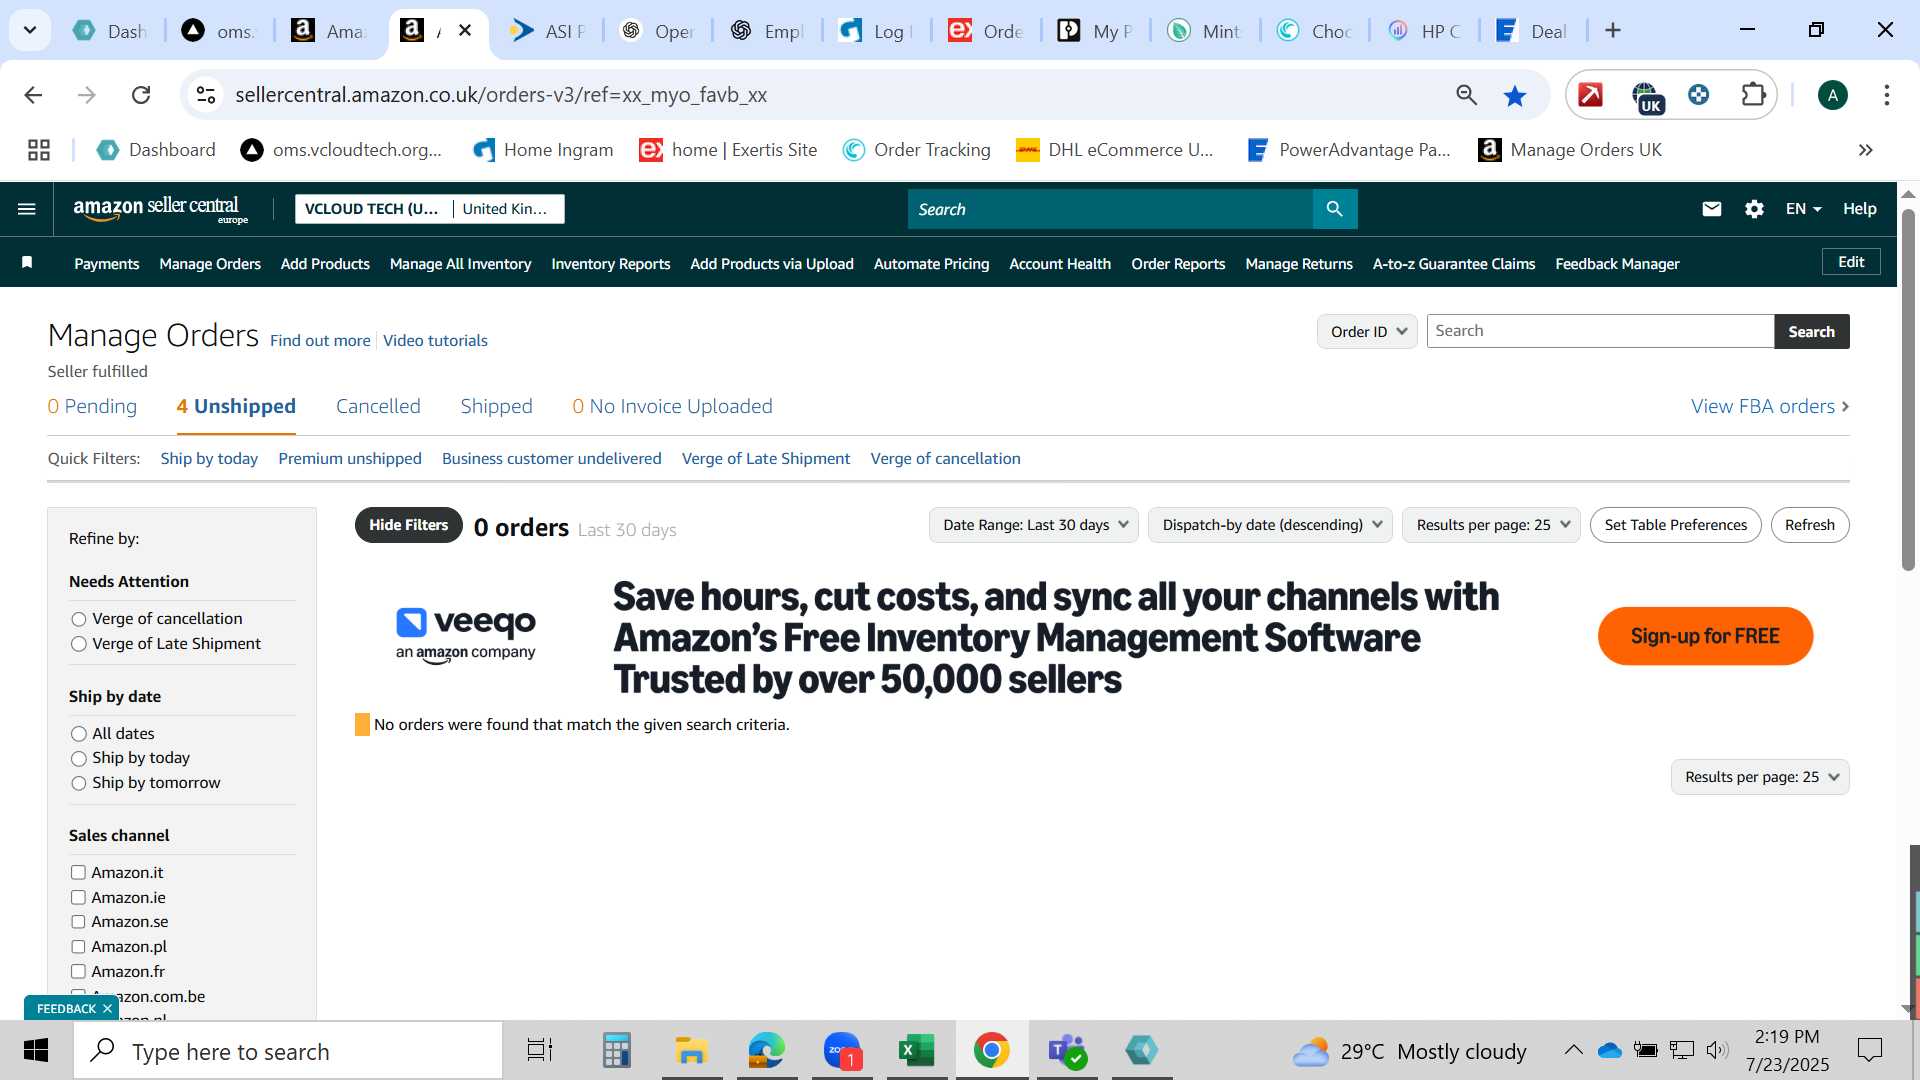Image resolution: width=1920 pixels, height=1080 pixels.
Task: Apply Premium unshipped quick filter
Action: pos(350,458)
